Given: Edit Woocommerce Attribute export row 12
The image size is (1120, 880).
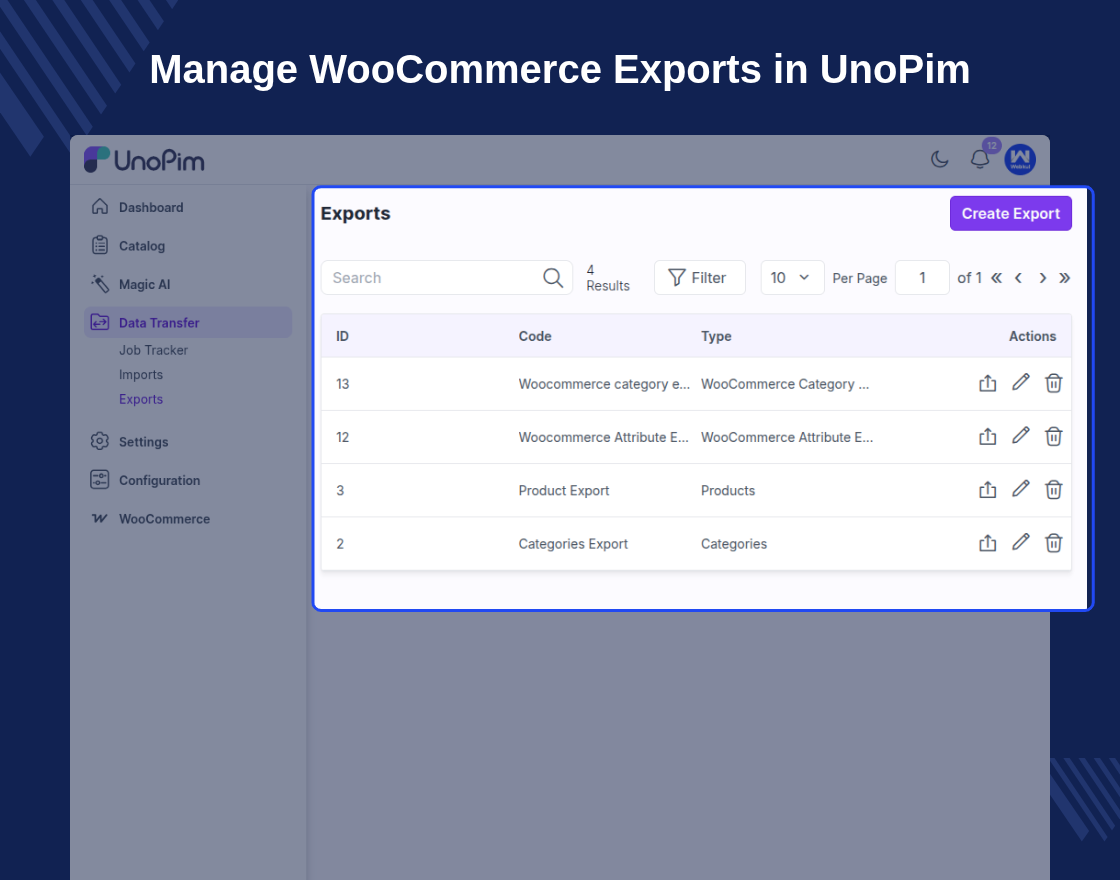Looking at the screenshot, I should tap(1021, 436).
